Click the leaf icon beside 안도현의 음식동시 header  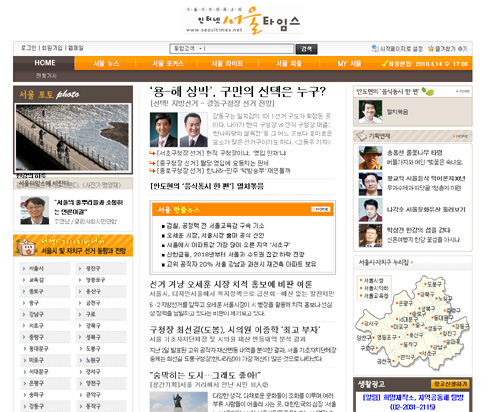(428, 91)
